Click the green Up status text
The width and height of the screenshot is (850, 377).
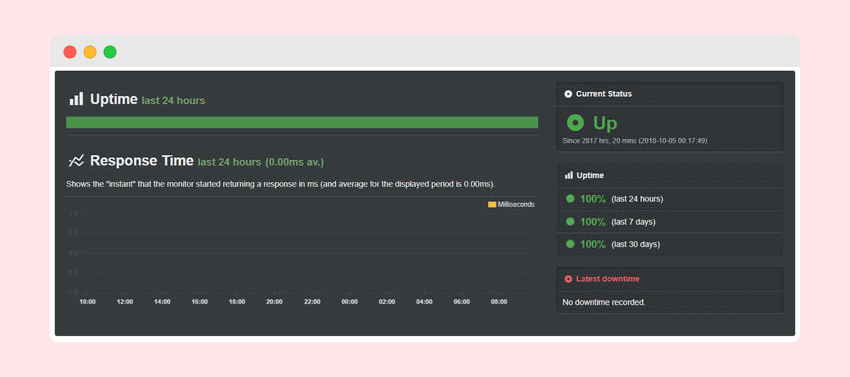[x=605, y=124]
